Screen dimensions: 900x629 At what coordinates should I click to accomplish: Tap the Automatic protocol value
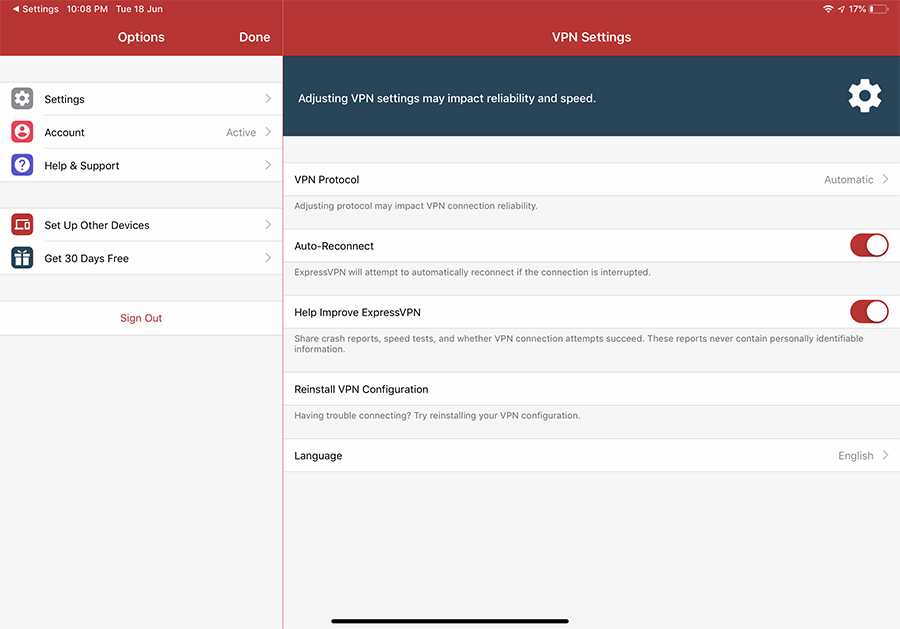coord(848,180)
